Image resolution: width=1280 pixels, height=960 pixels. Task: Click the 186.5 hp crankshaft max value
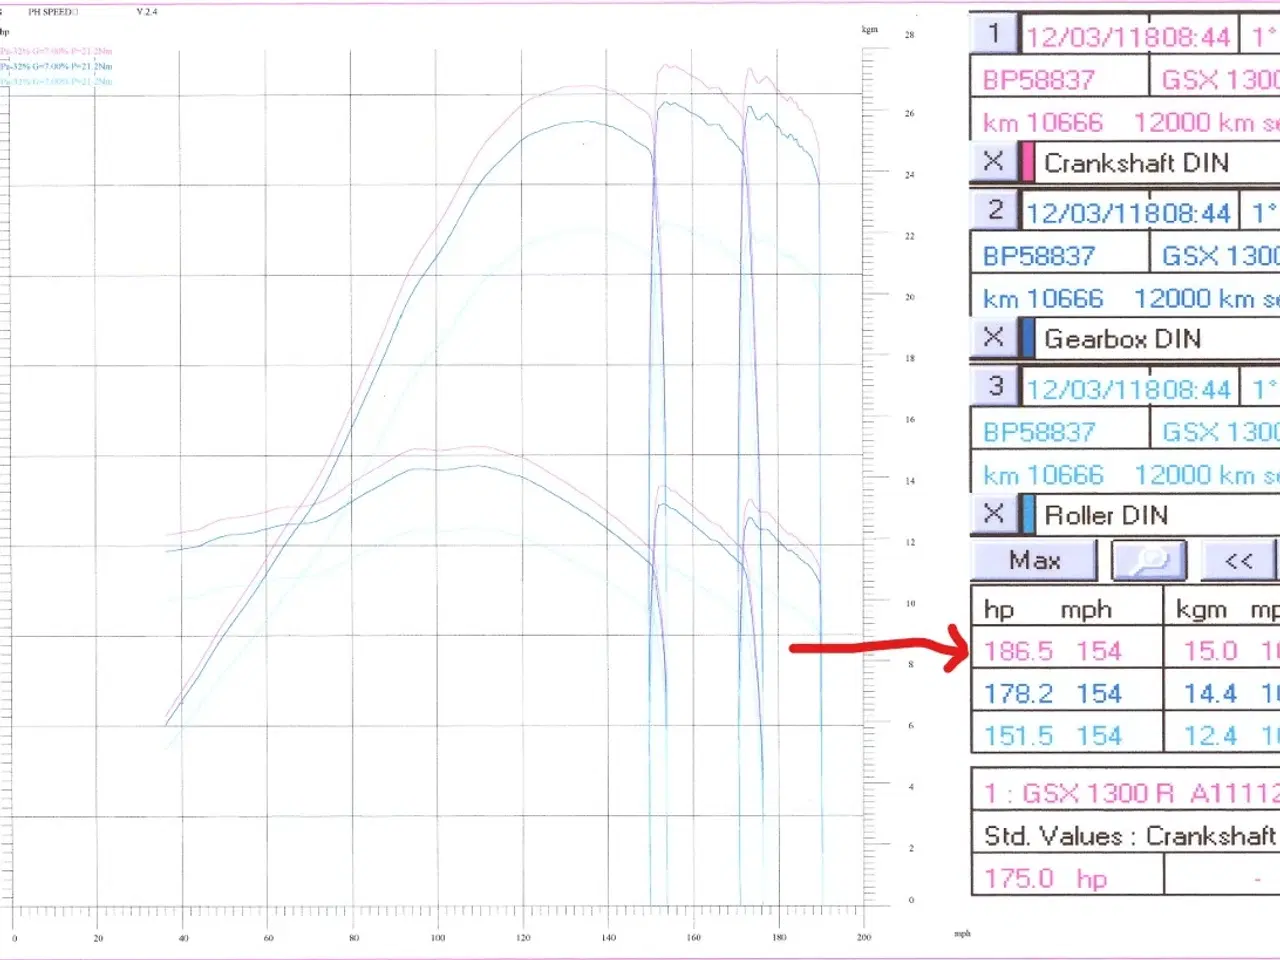click(1018, 651)
